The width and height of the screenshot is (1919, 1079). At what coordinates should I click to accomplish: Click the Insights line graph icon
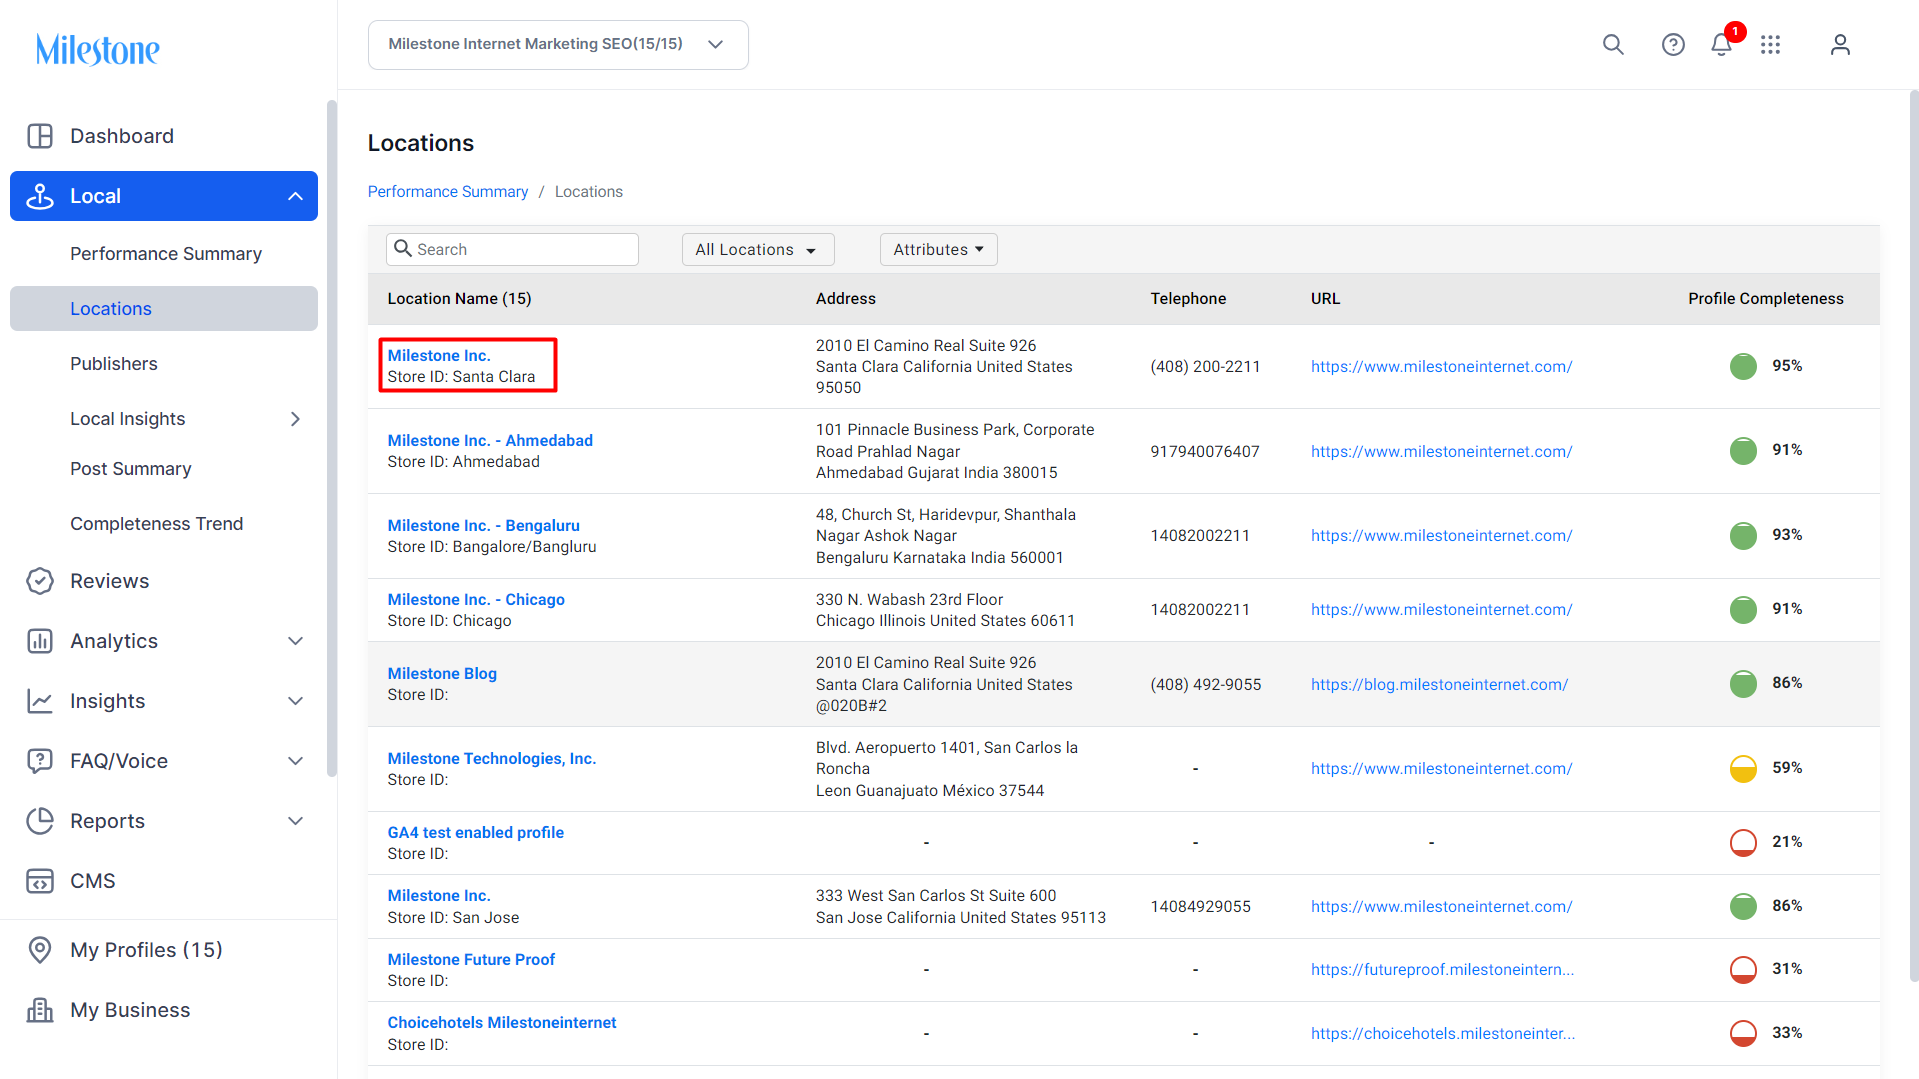pyautogui.click(x=40, y=701)
